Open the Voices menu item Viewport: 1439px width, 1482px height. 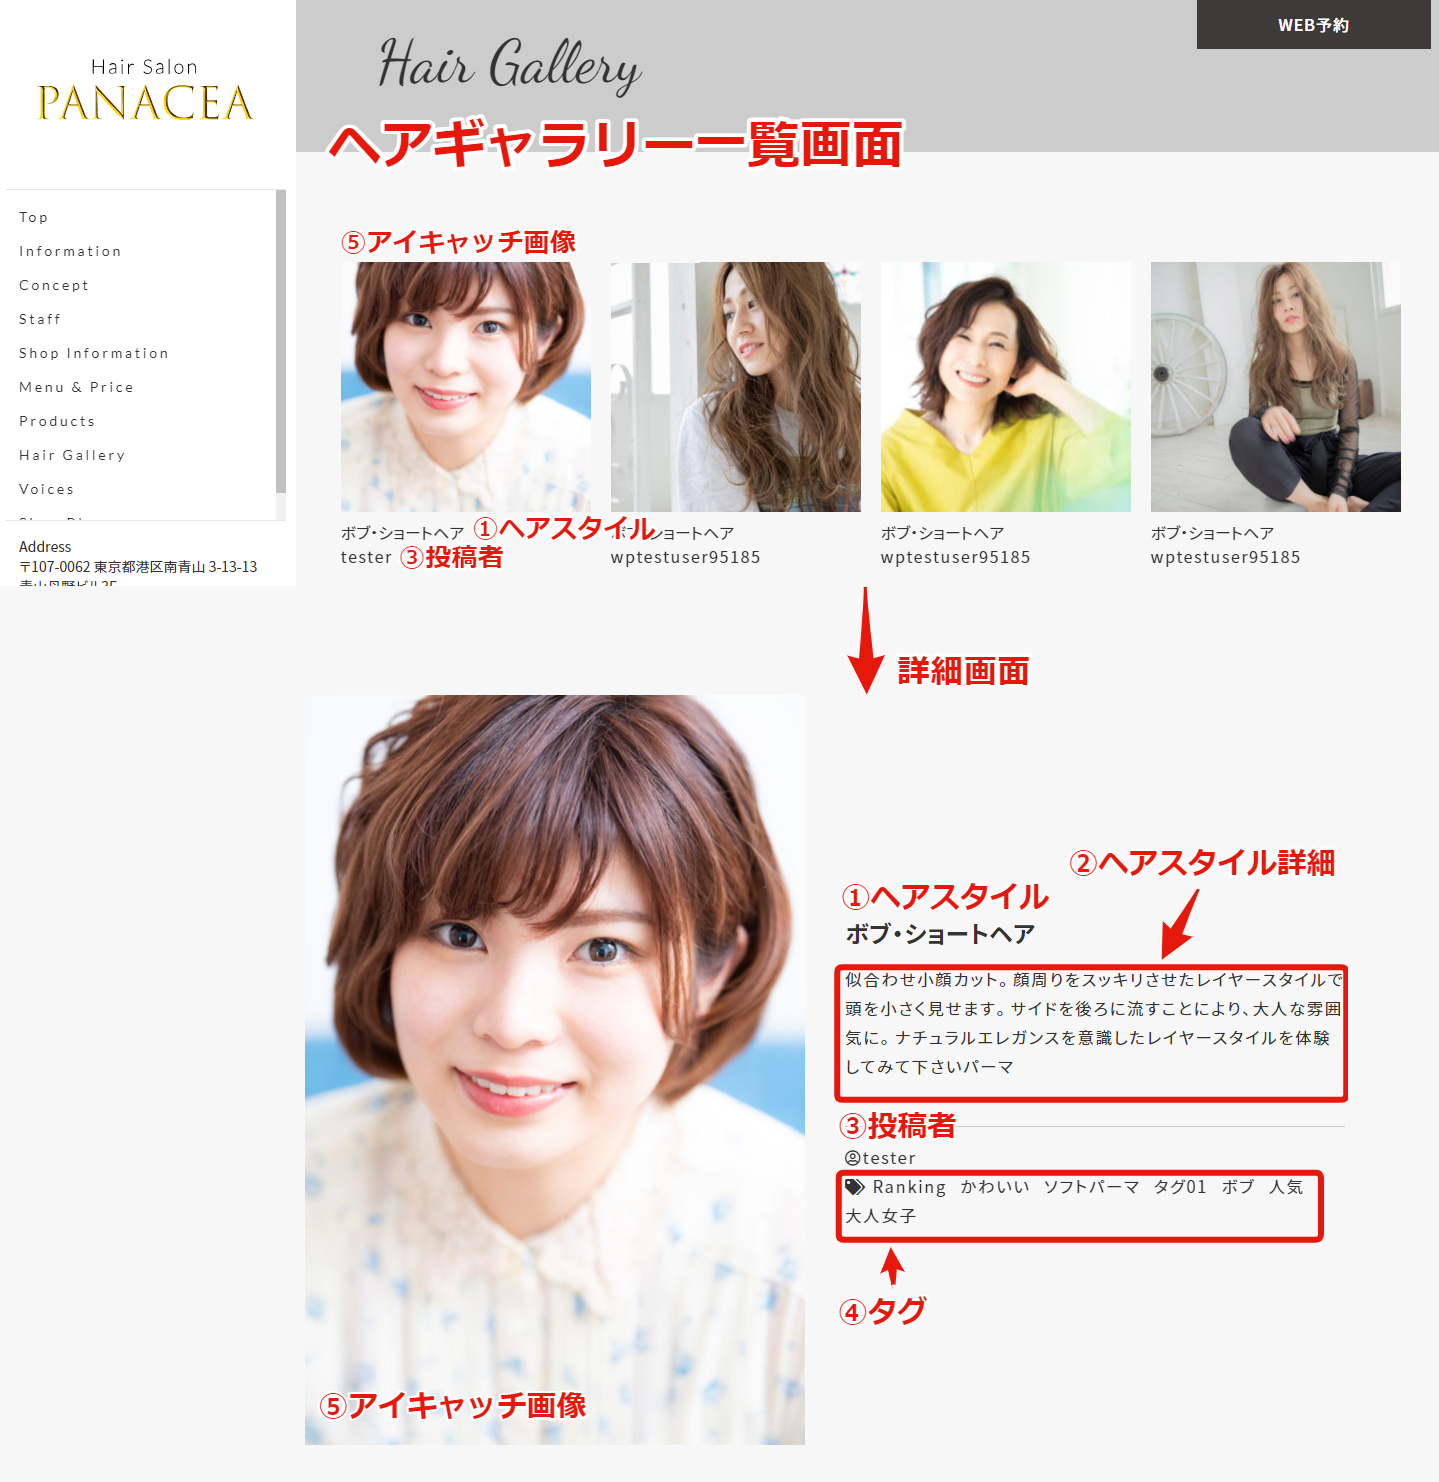[46, 489]
